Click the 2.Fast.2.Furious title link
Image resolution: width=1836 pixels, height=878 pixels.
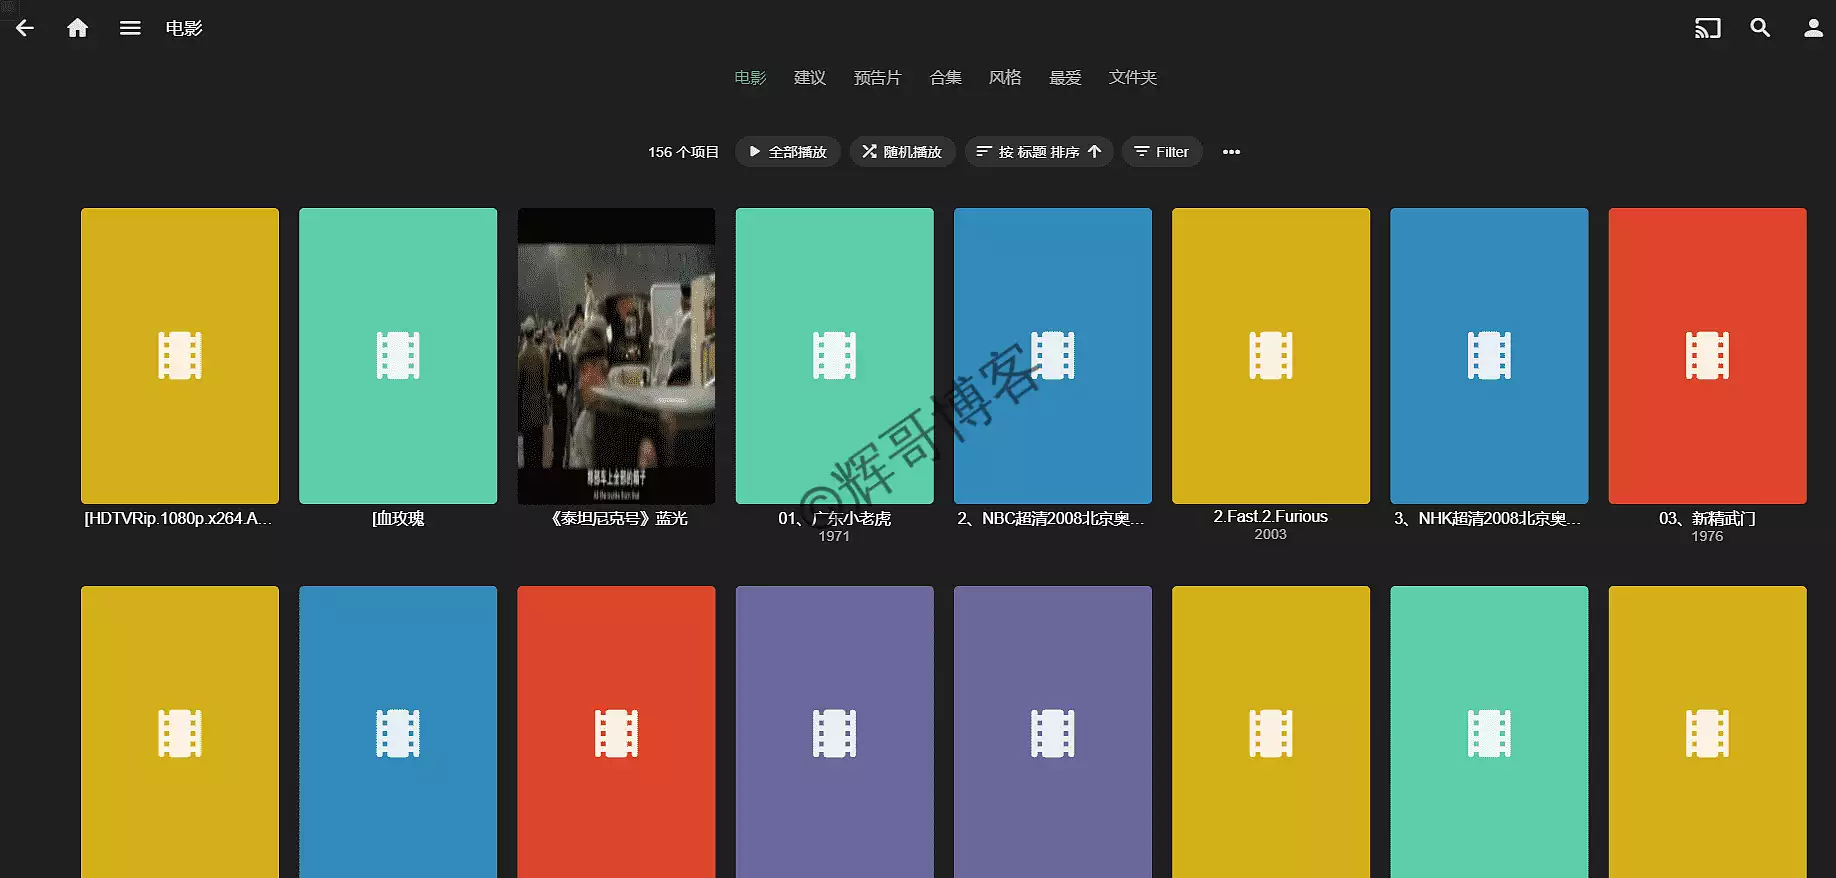click(x=1271, y=516)
